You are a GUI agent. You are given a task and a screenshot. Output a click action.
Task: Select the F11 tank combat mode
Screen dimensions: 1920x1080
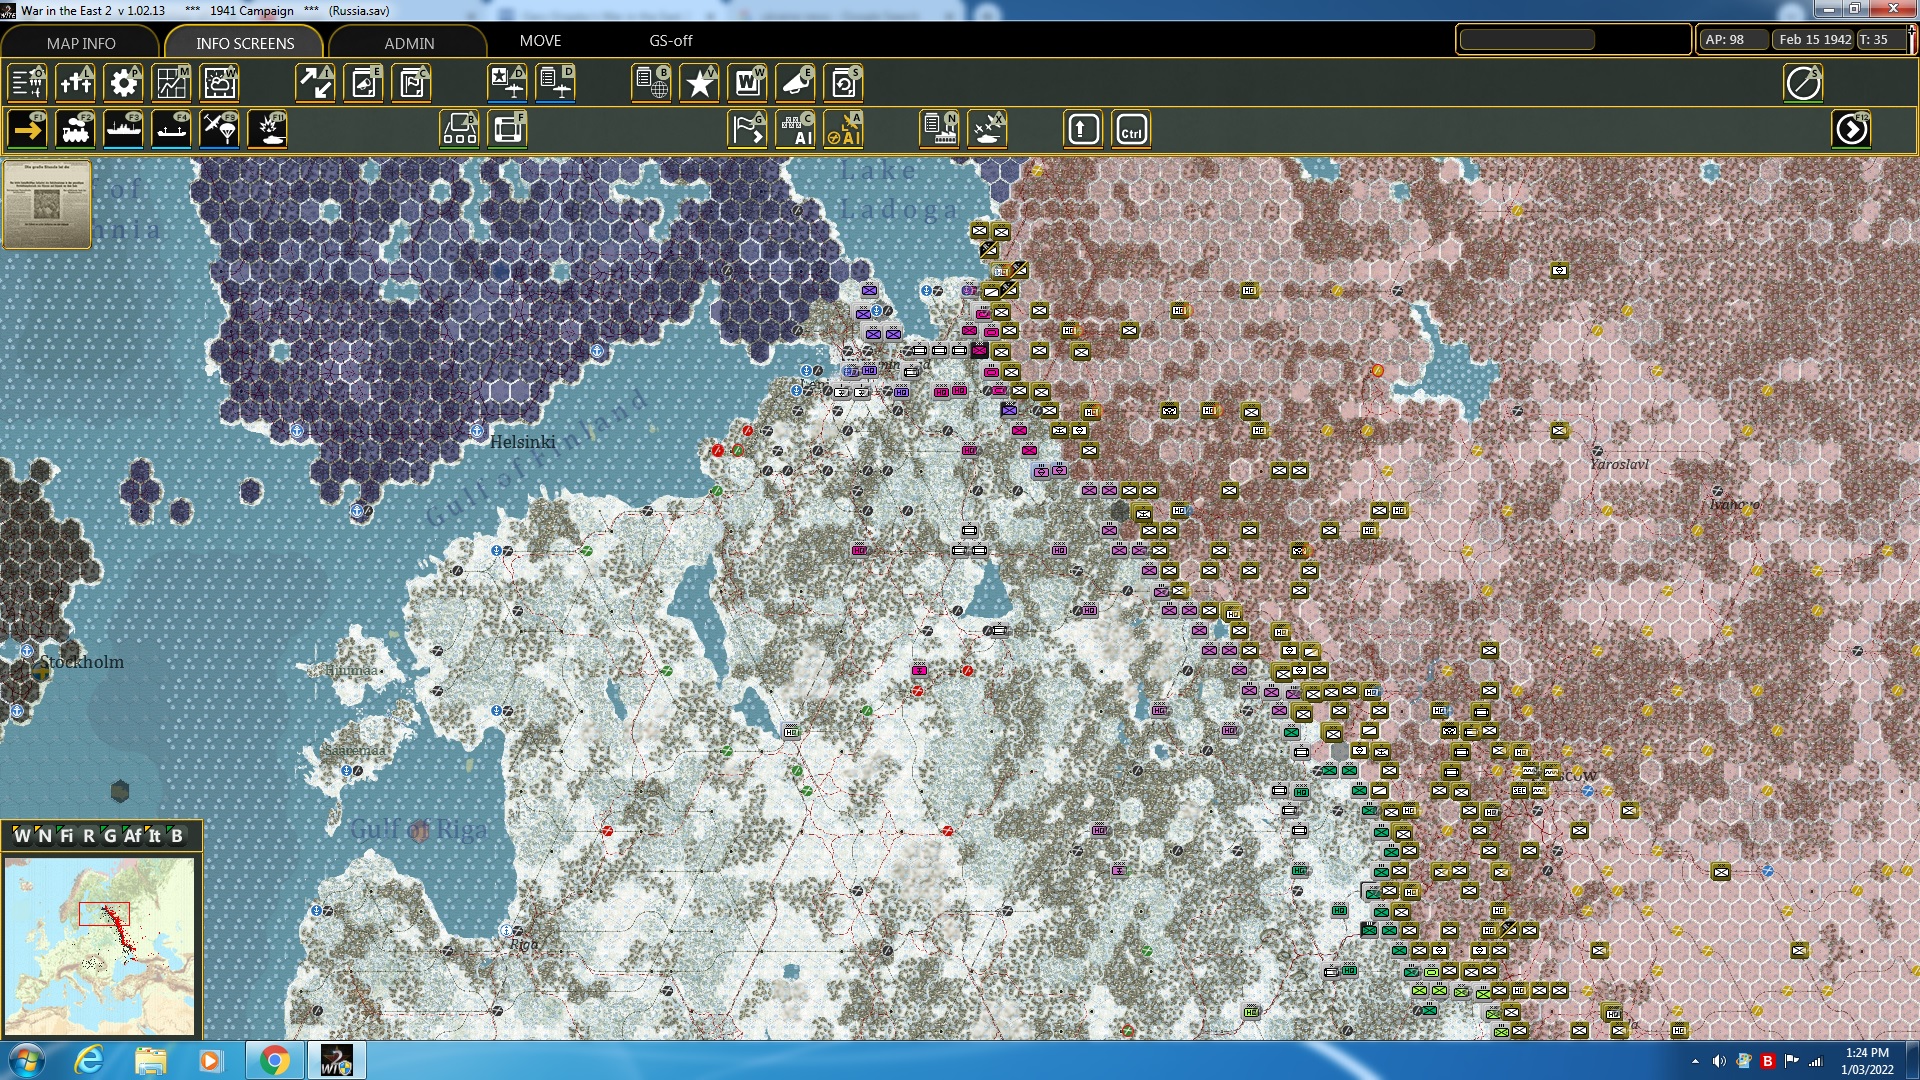tap(267, 130)
